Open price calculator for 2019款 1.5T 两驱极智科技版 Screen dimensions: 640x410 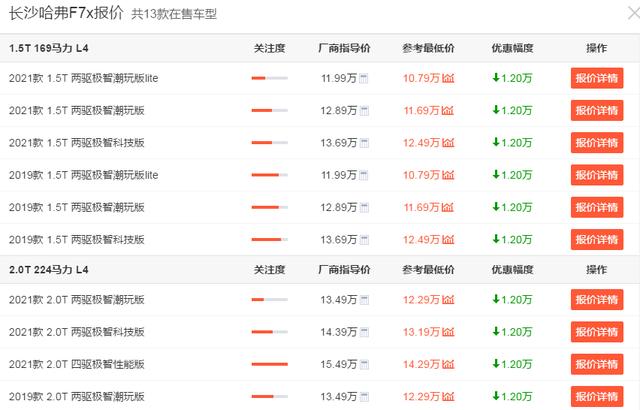(364, 239)
